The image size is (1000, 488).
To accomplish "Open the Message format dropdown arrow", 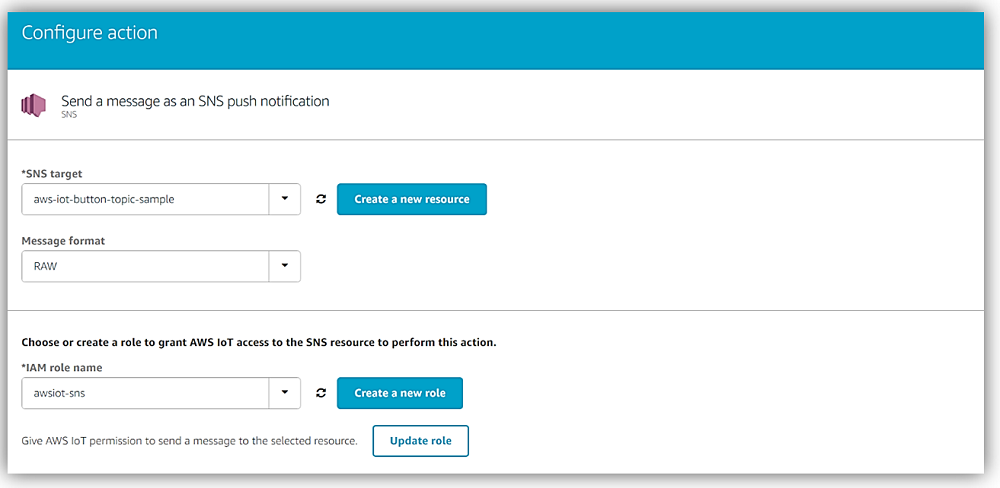I will tap(285, 266).
